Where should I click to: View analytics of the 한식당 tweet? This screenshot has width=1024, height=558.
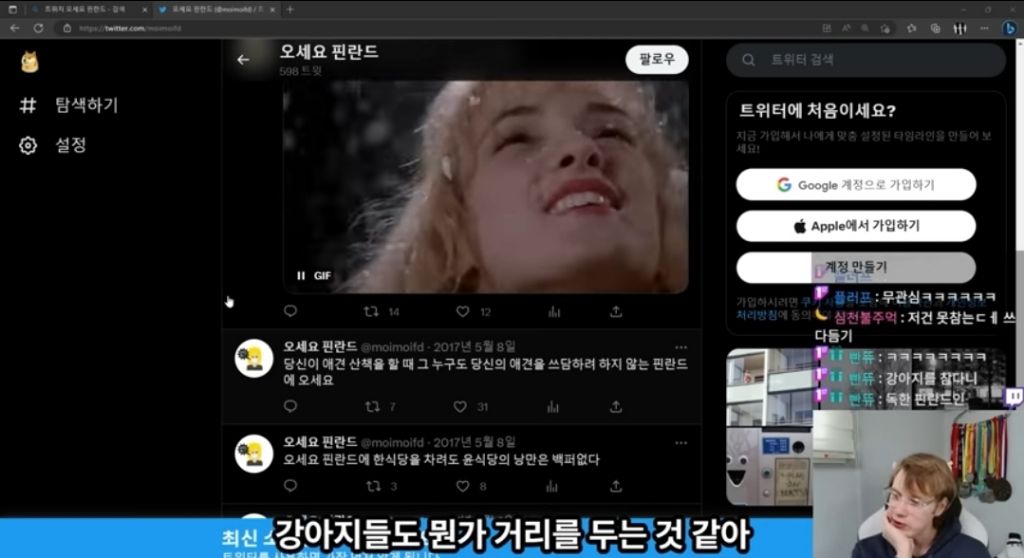pyautogui.click(x=552, y=486)
